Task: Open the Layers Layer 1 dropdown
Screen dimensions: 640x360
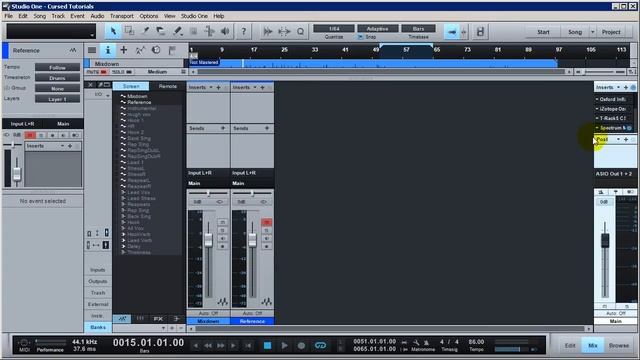Action: tap(57, 99)
